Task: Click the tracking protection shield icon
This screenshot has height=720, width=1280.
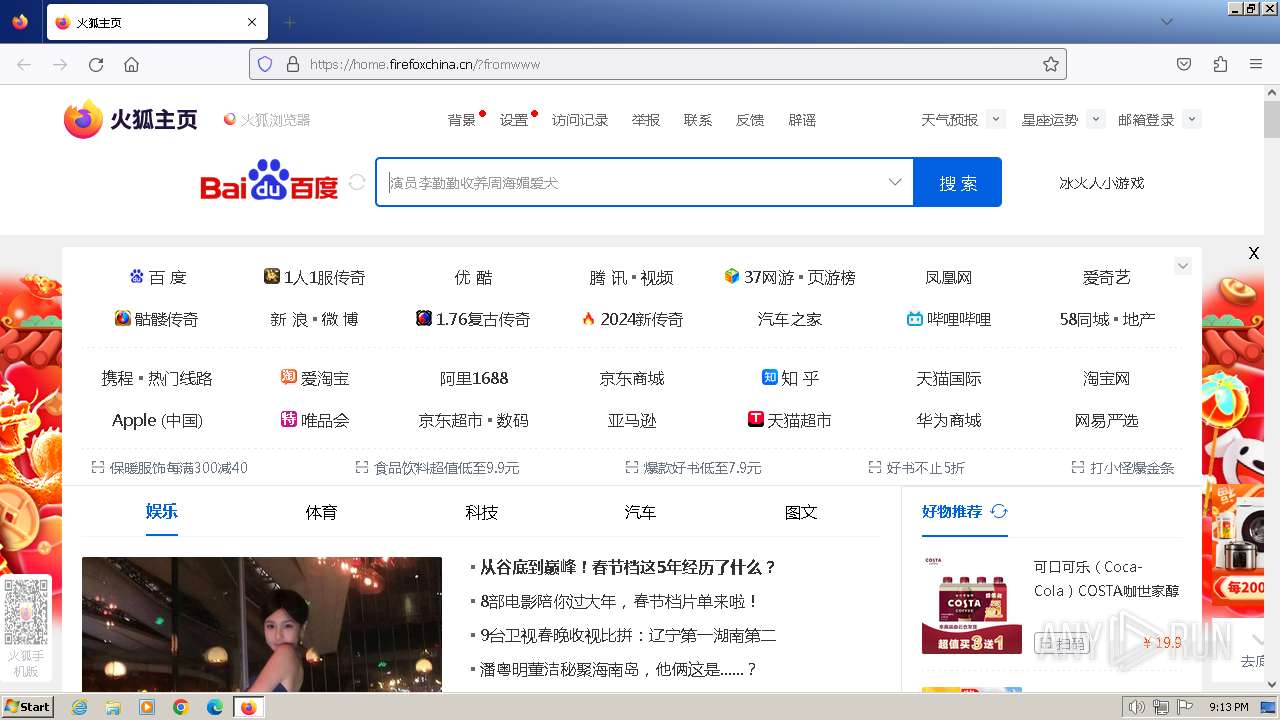Action: coord(265,64)
